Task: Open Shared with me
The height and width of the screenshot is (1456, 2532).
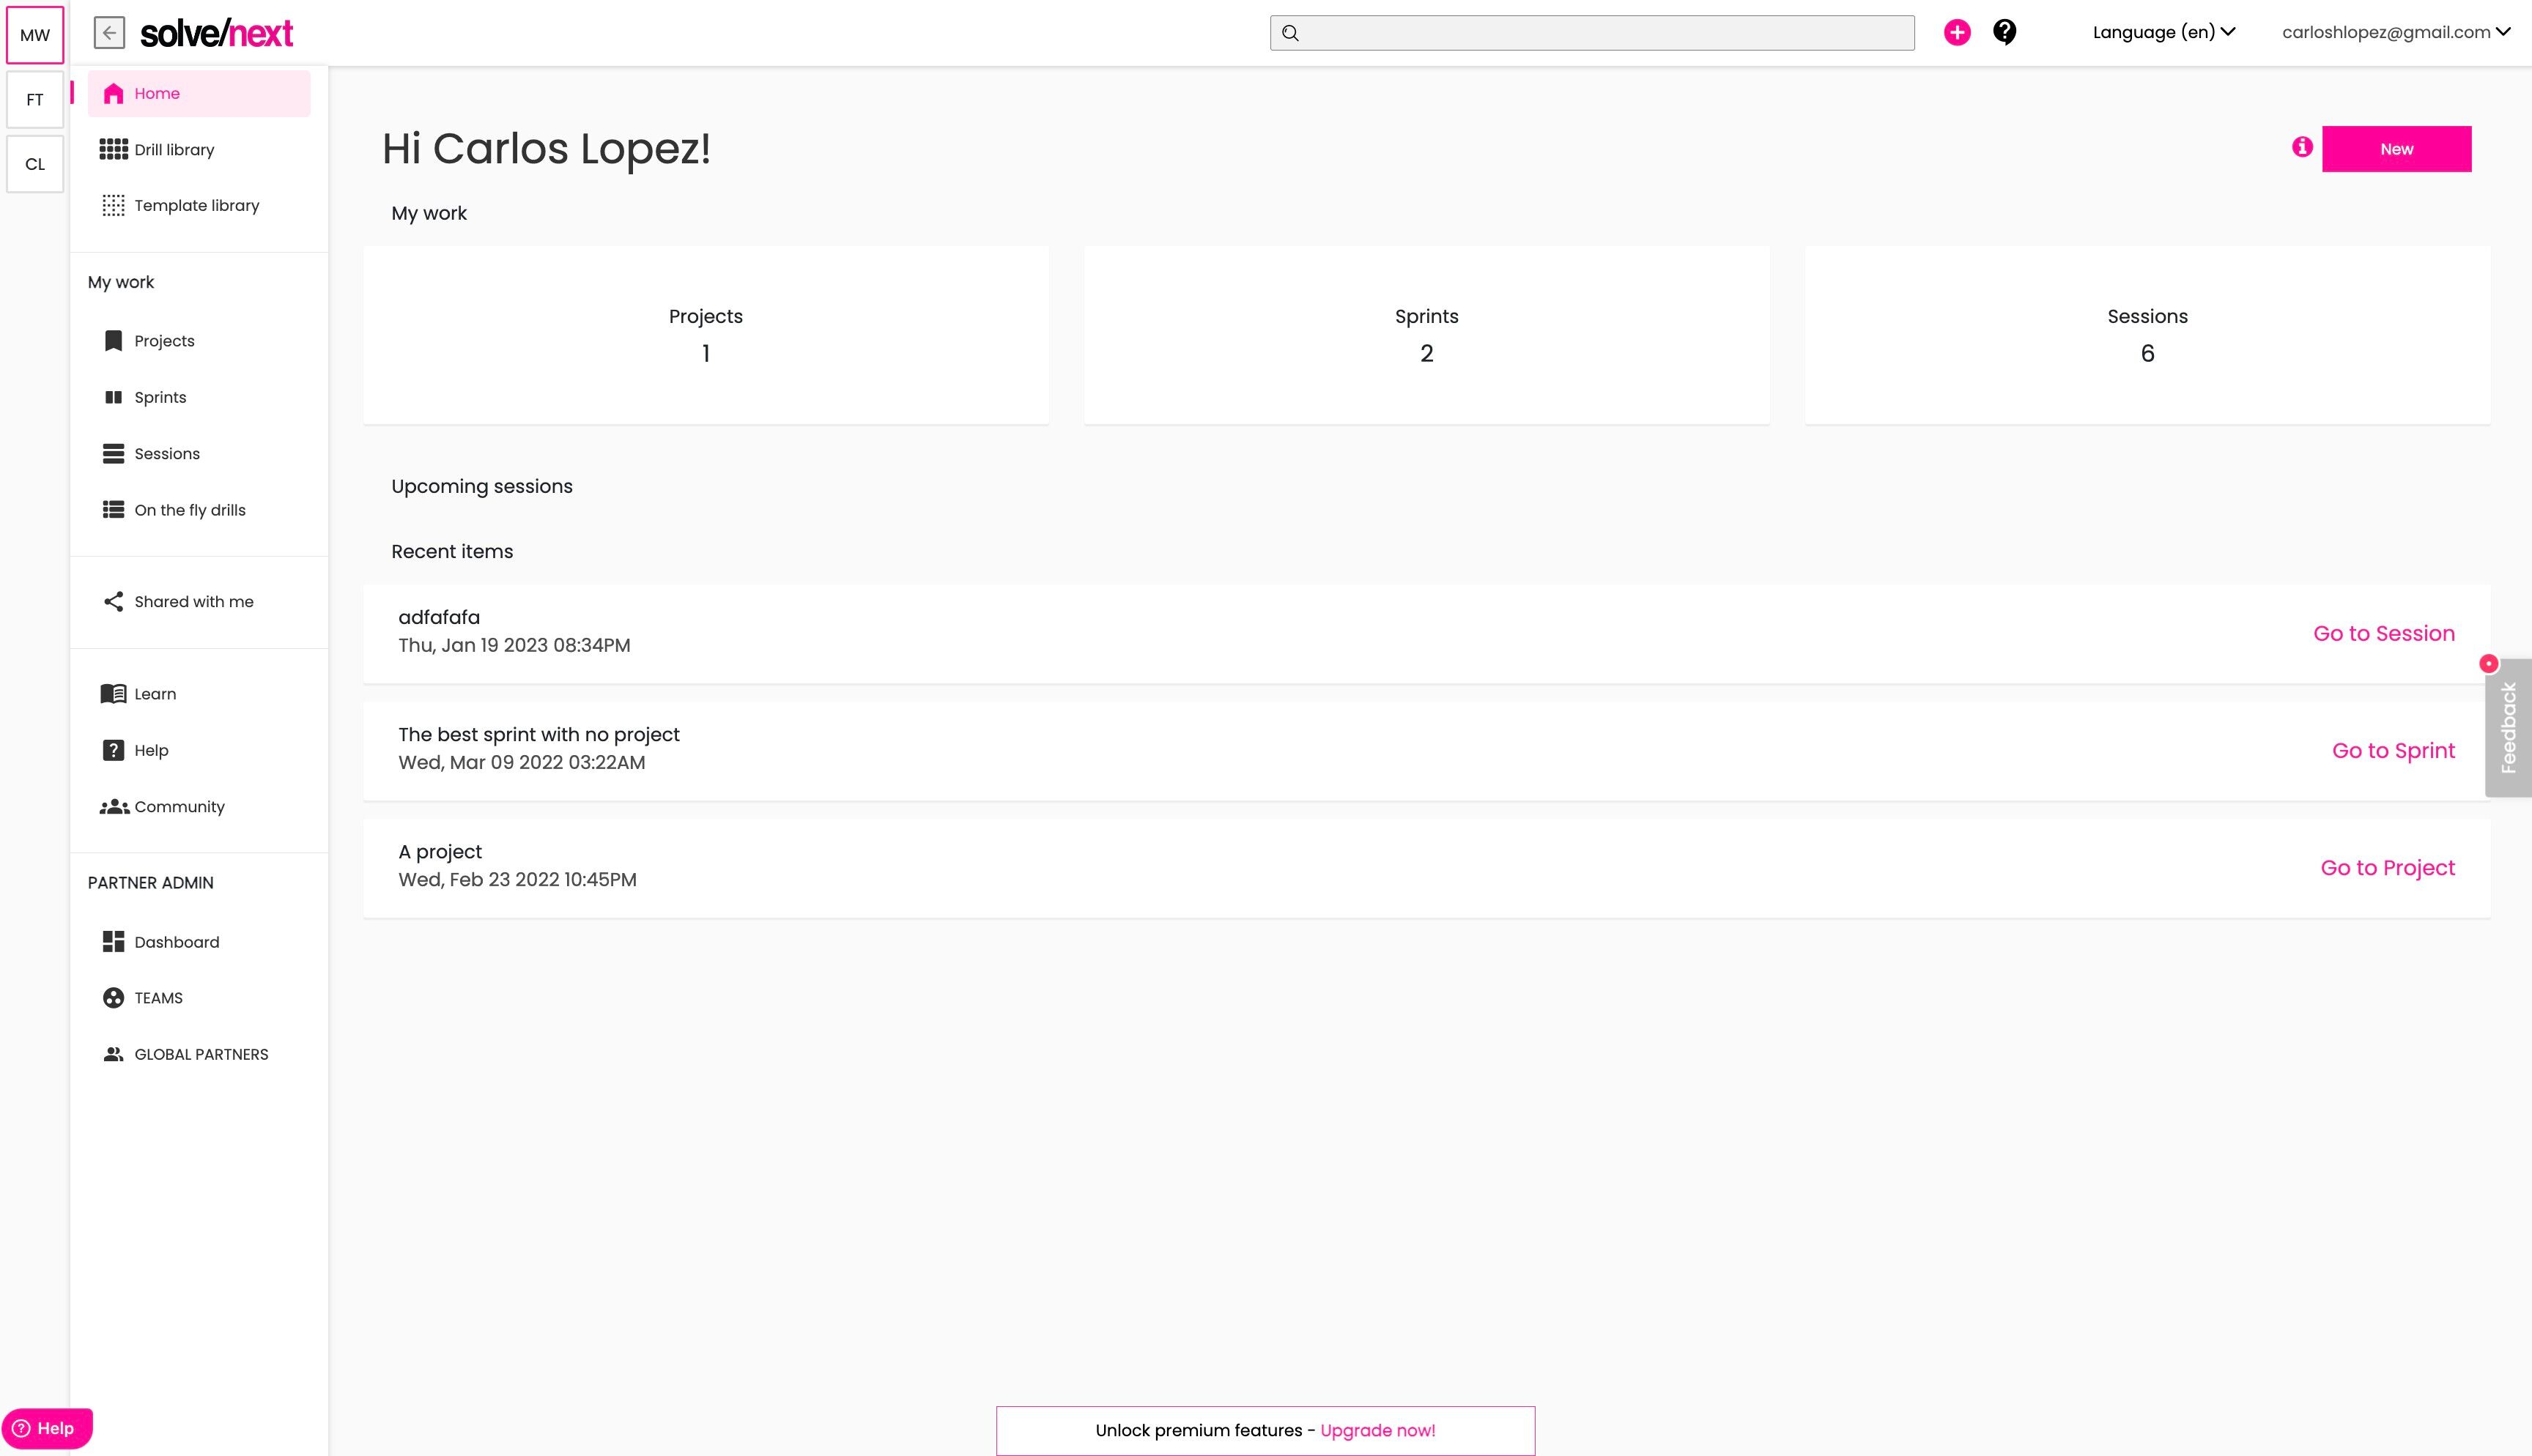Action: click(193, 601)
